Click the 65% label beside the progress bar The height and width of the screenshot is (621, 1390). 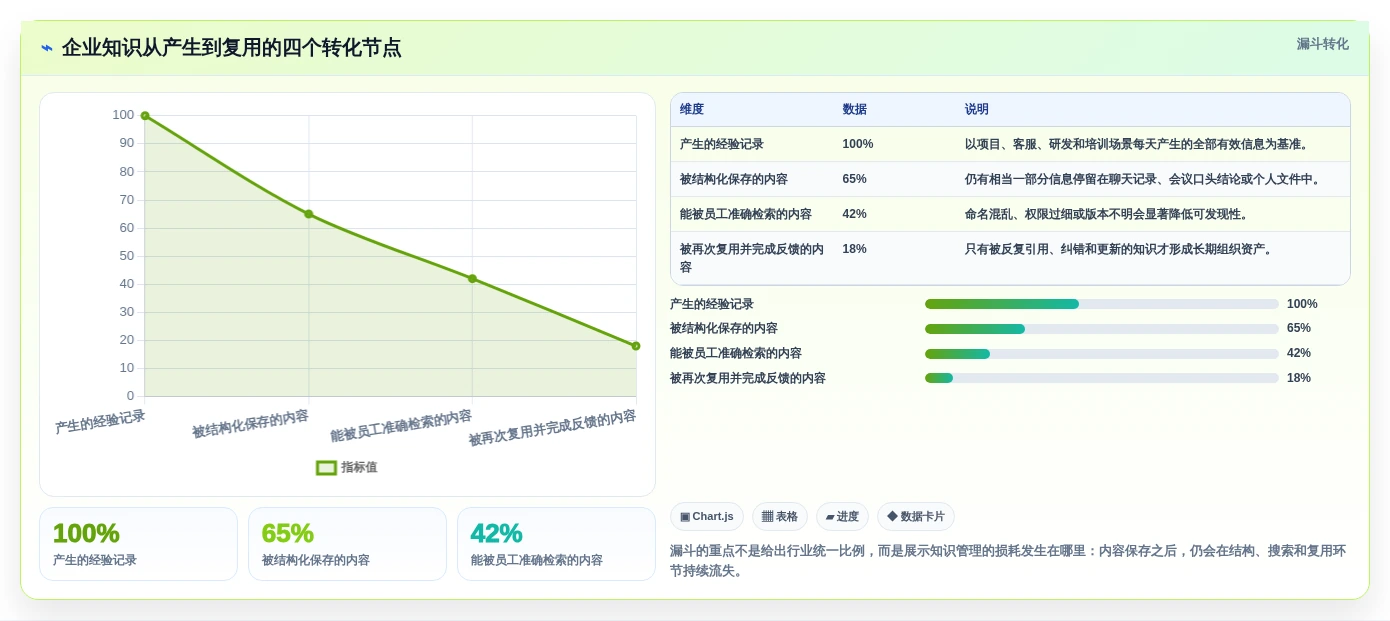click(1299, 328)
